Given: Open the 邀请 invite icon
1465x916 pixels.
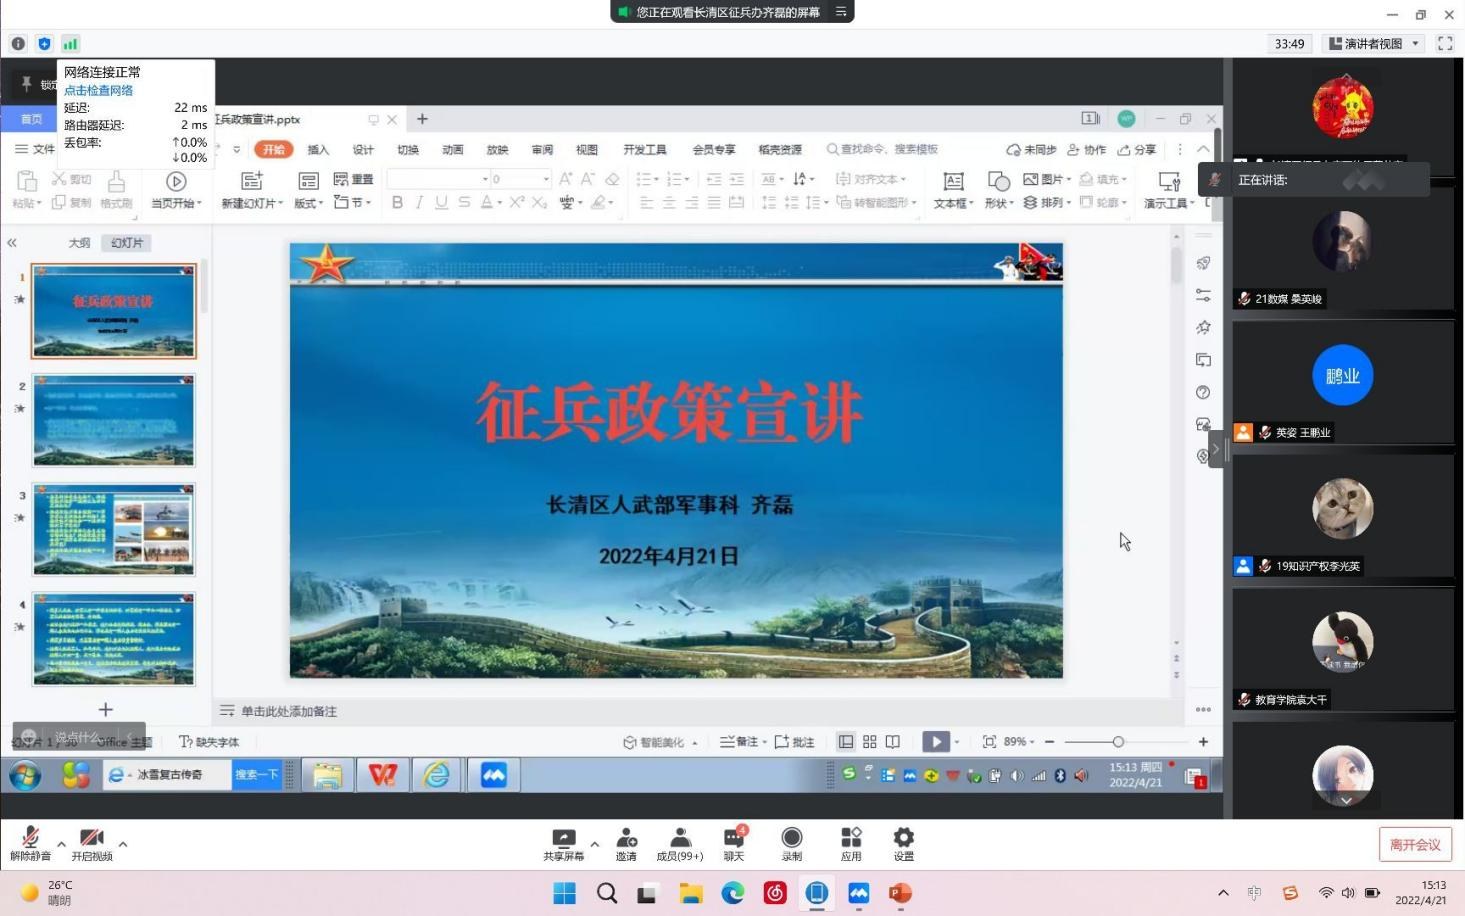Looking at the screenshot, I should tap(626, 843).
